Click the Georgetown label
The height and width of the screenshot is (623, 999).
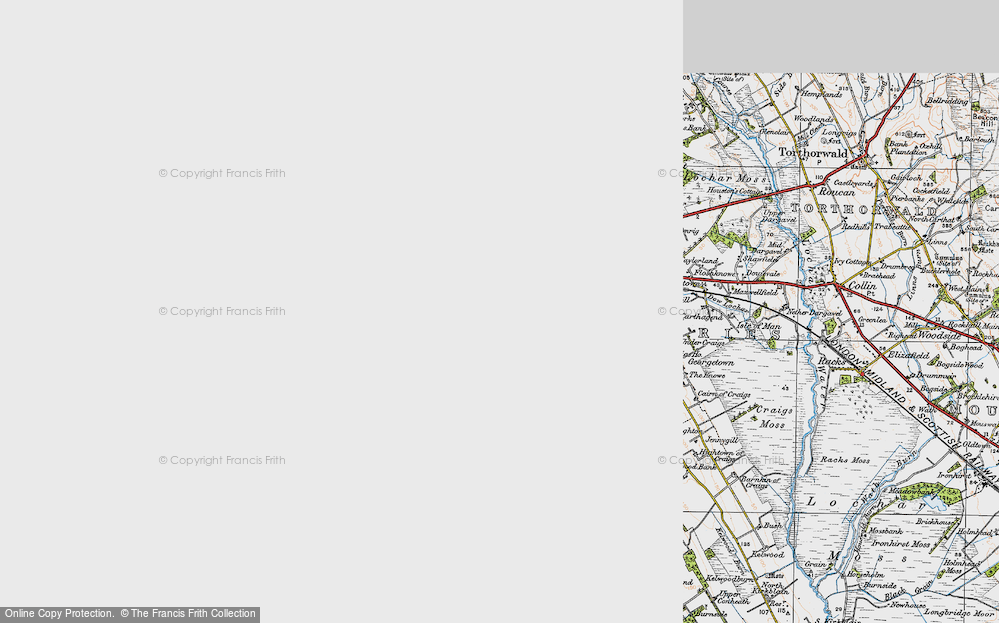coord(711,362)
